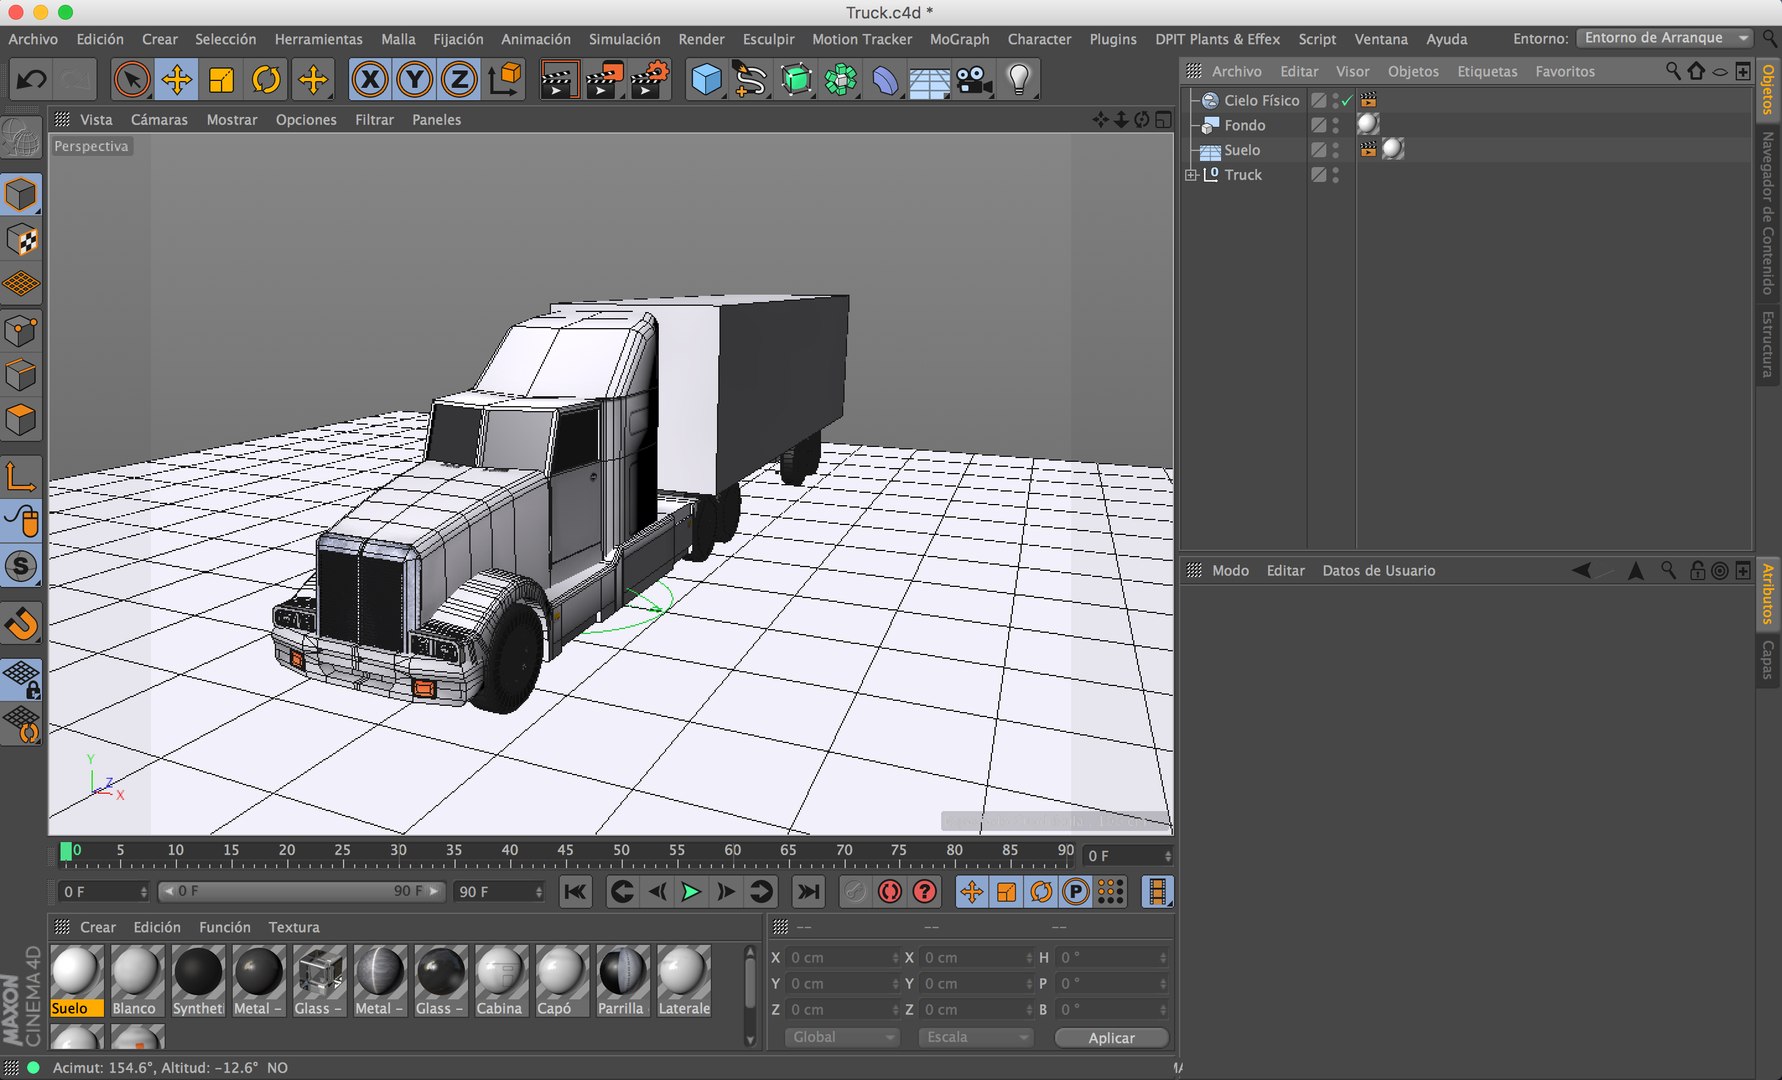The width and height of the screenshot is (1782, 1080).
Task: Add a Camera object
Action: coord(974,79)
